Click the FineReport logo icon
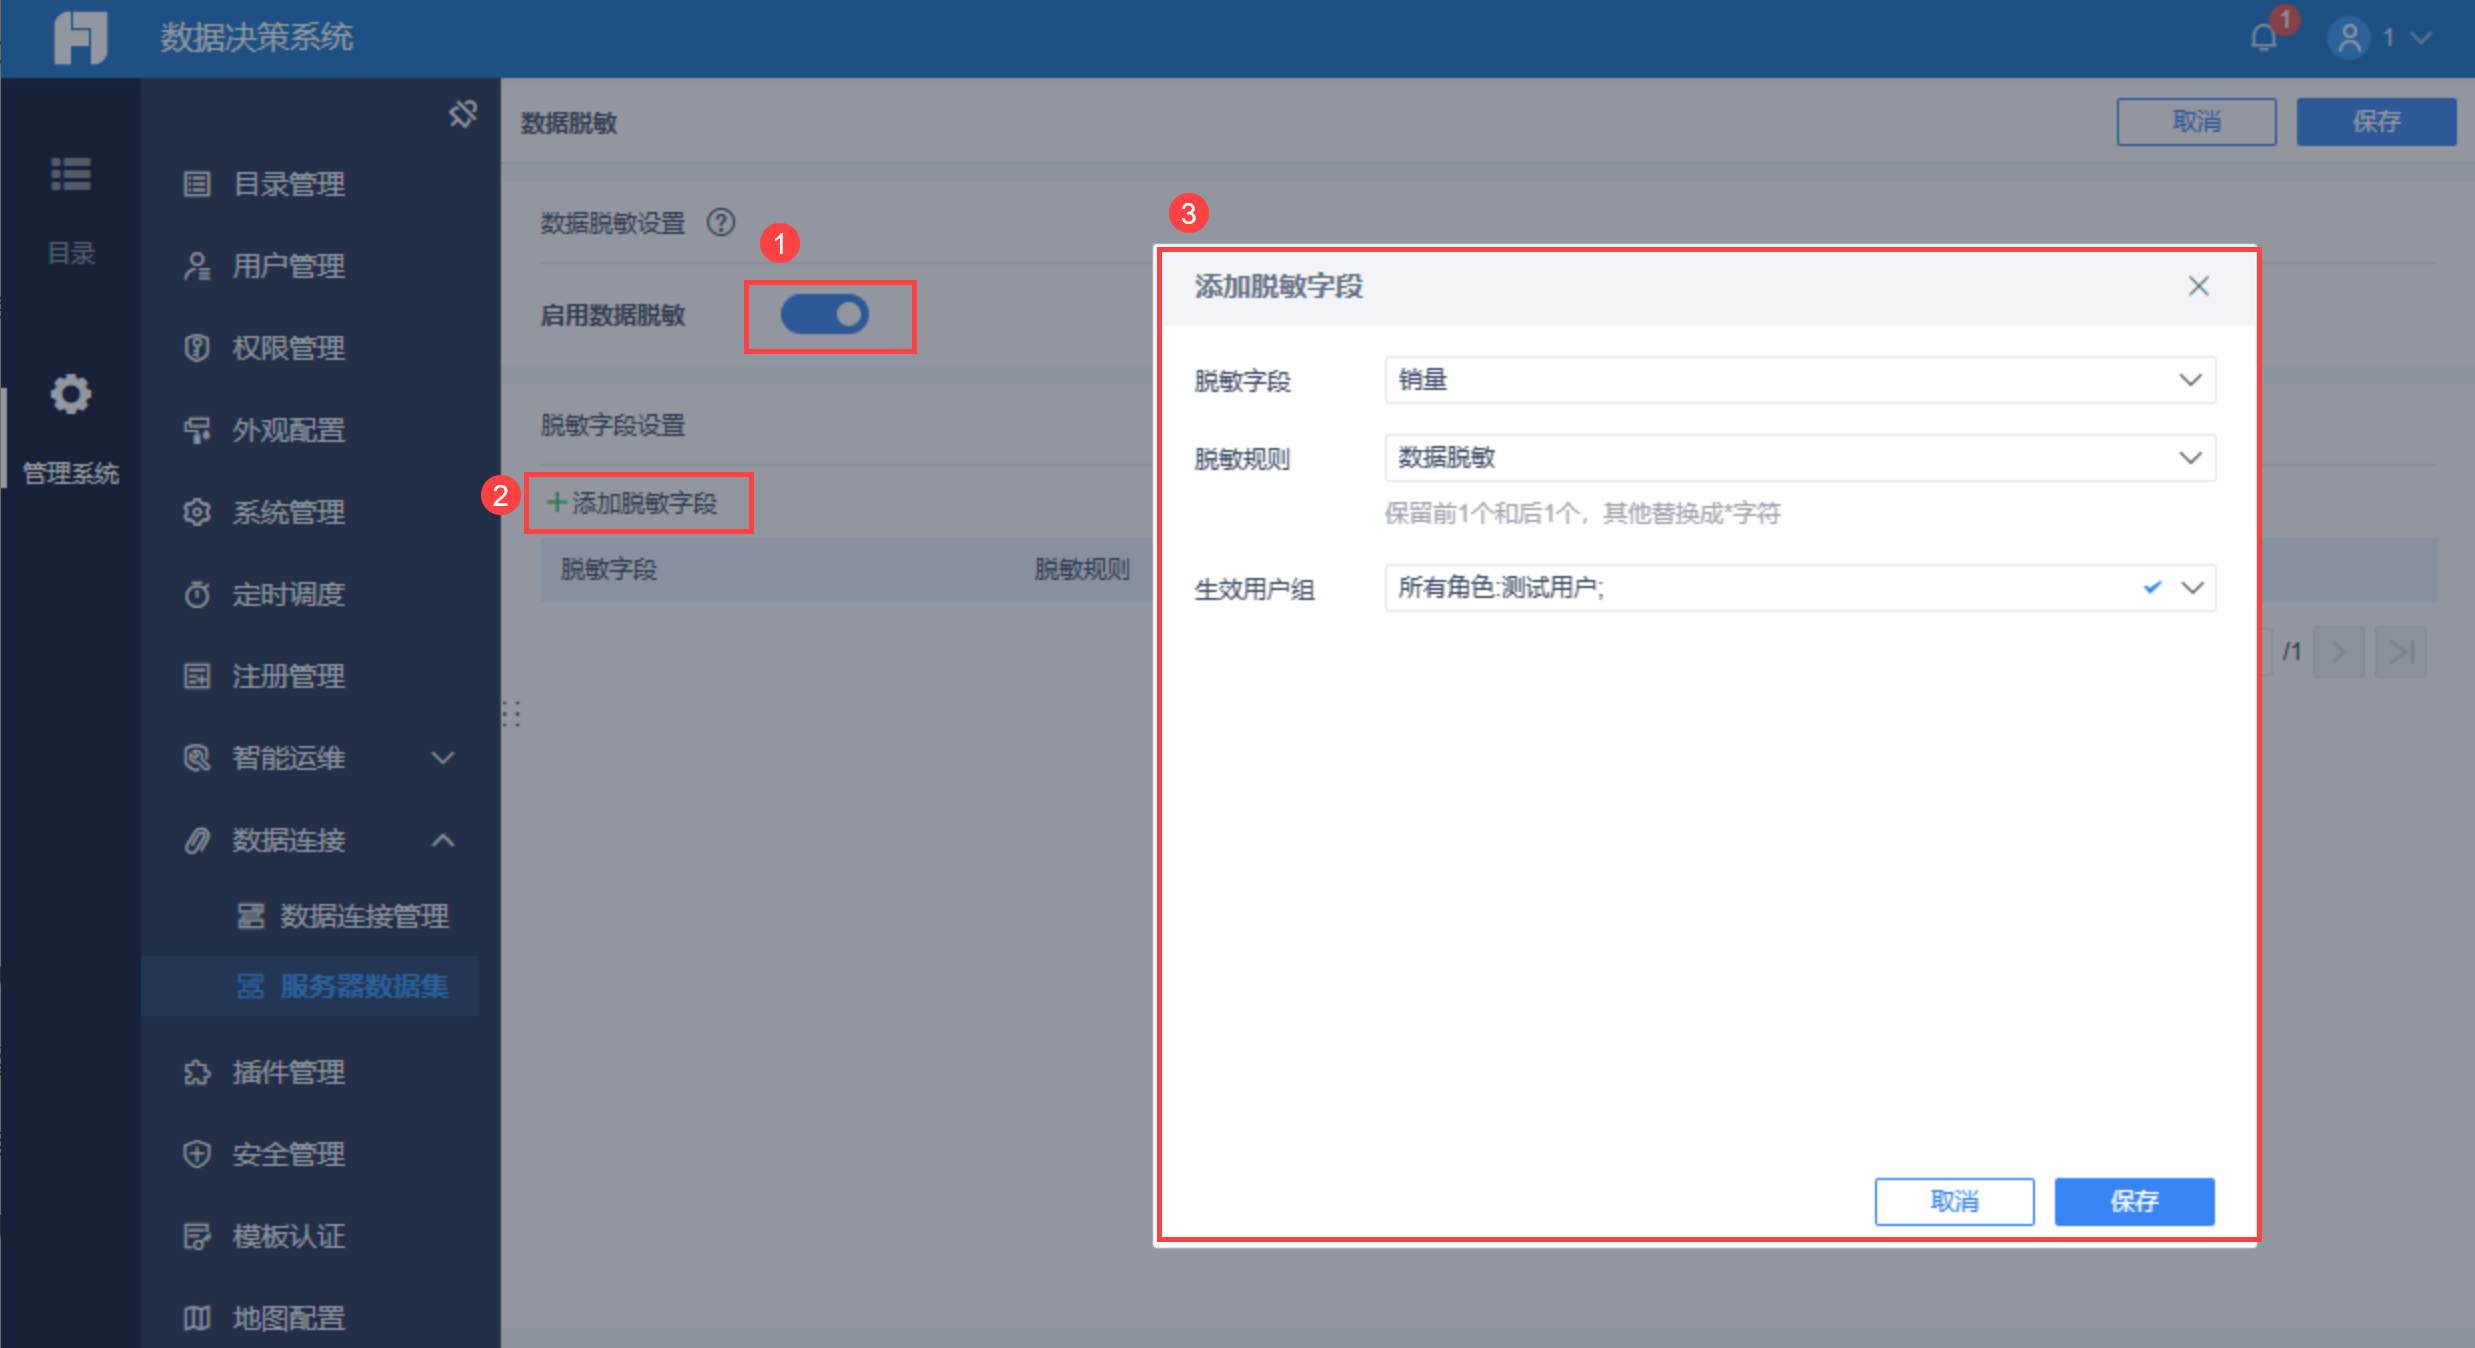The image size is (2475, 1348). click(80, 38)
